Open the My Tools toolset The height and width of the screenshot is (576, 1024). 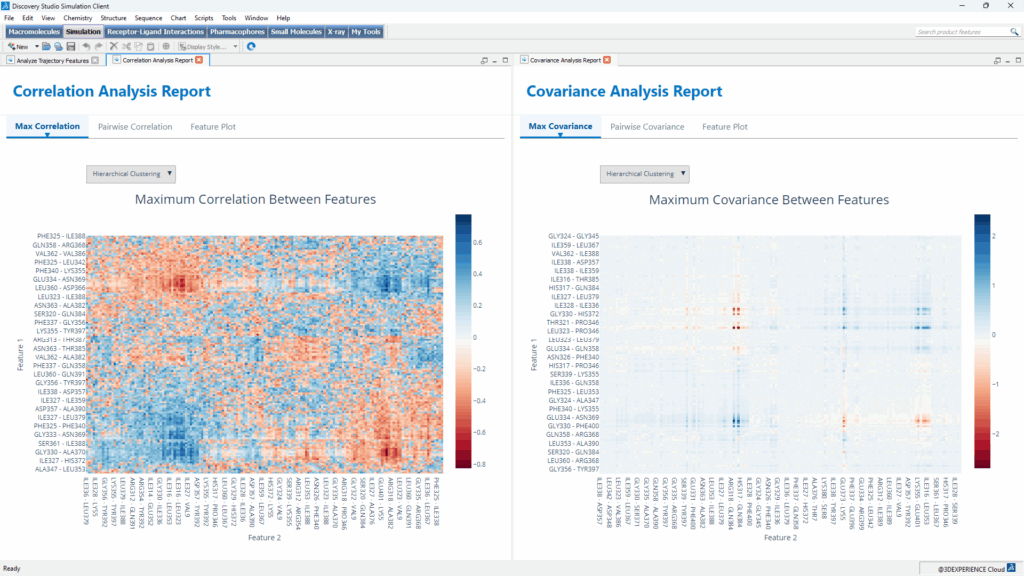(366, 31)
